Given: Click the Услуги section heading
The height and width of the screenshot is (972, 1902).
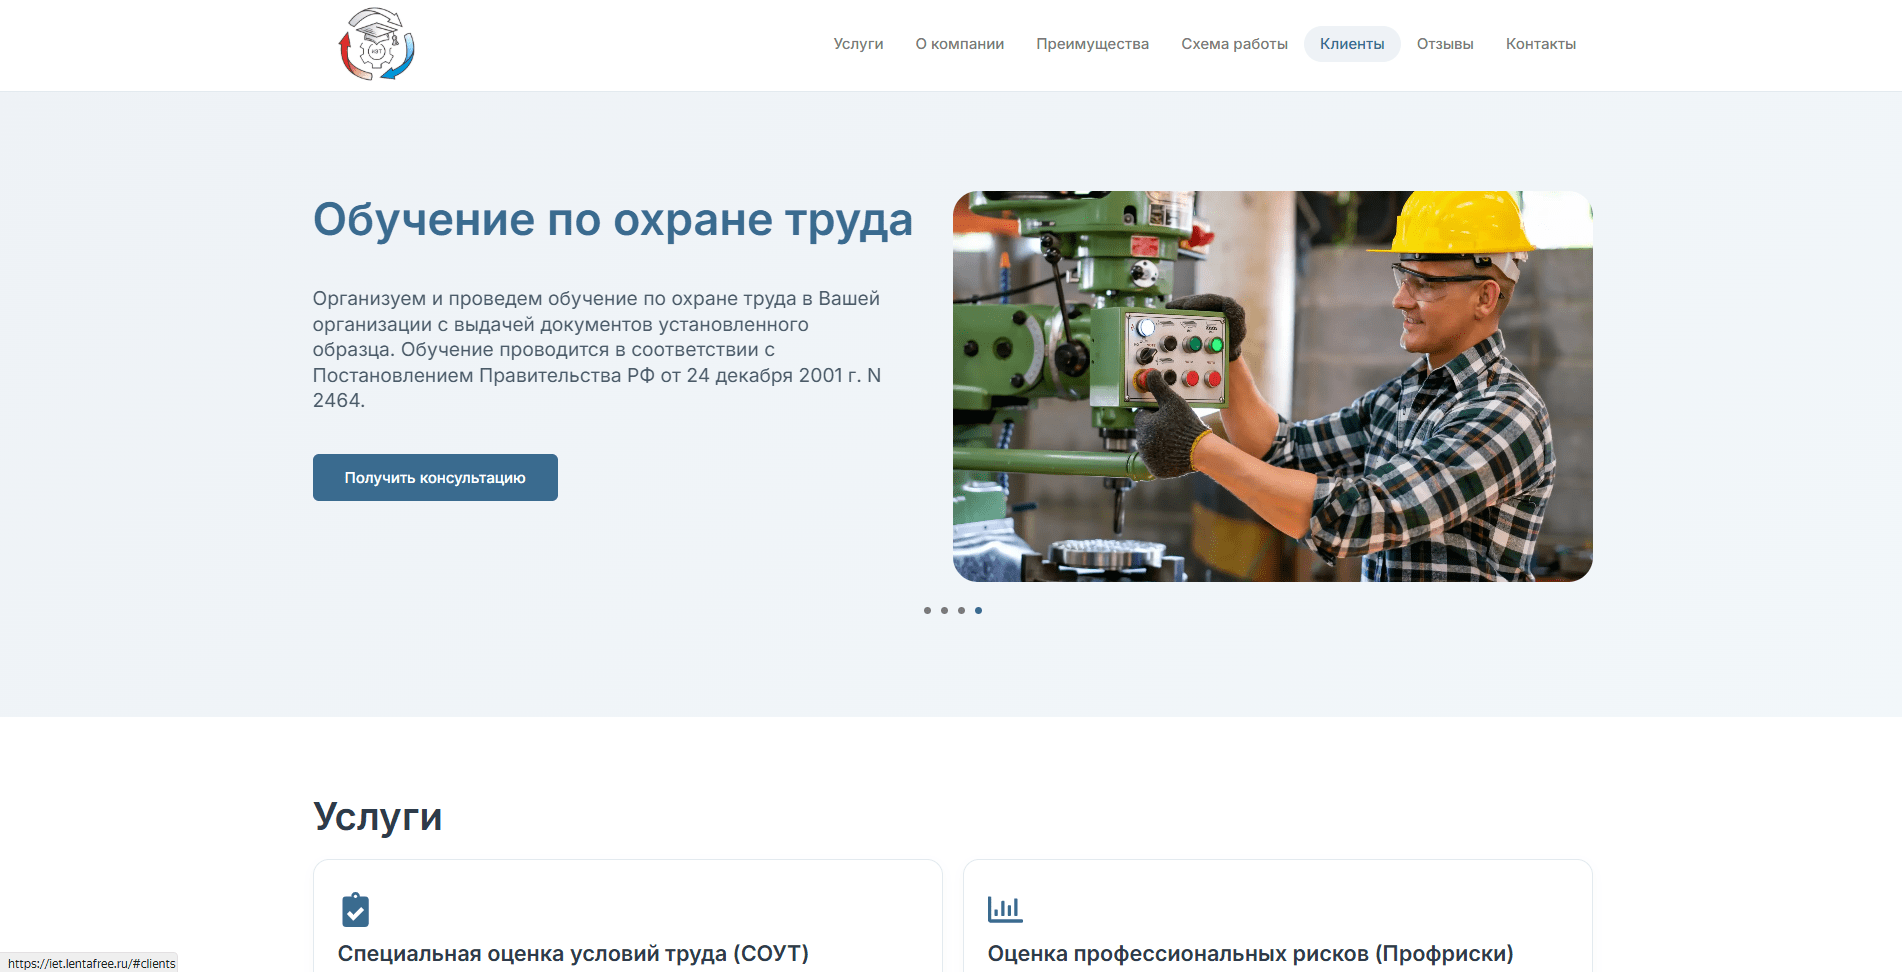Looking at the screenshot, I should 377,817.
